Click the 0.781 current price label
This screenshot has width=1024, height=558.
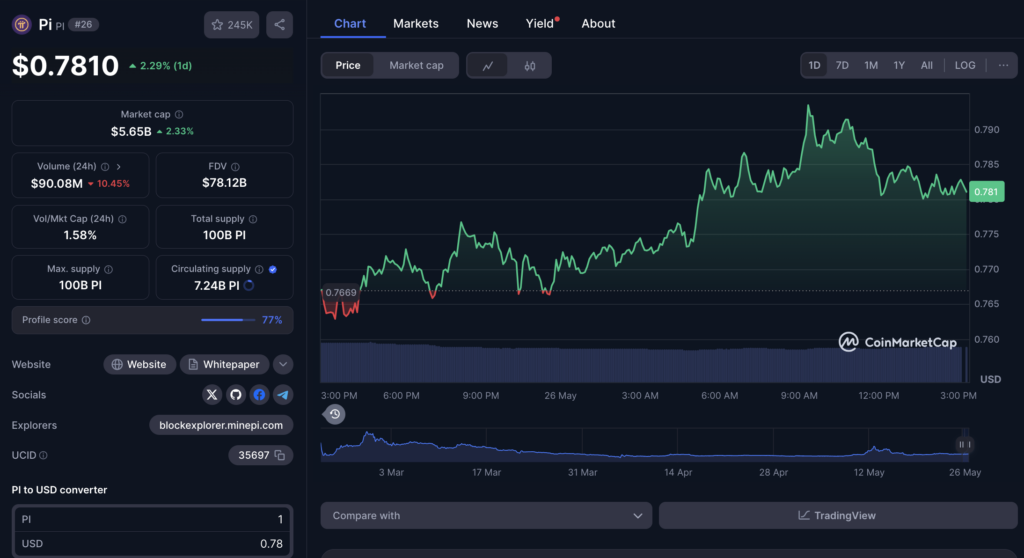click(986, 191)
